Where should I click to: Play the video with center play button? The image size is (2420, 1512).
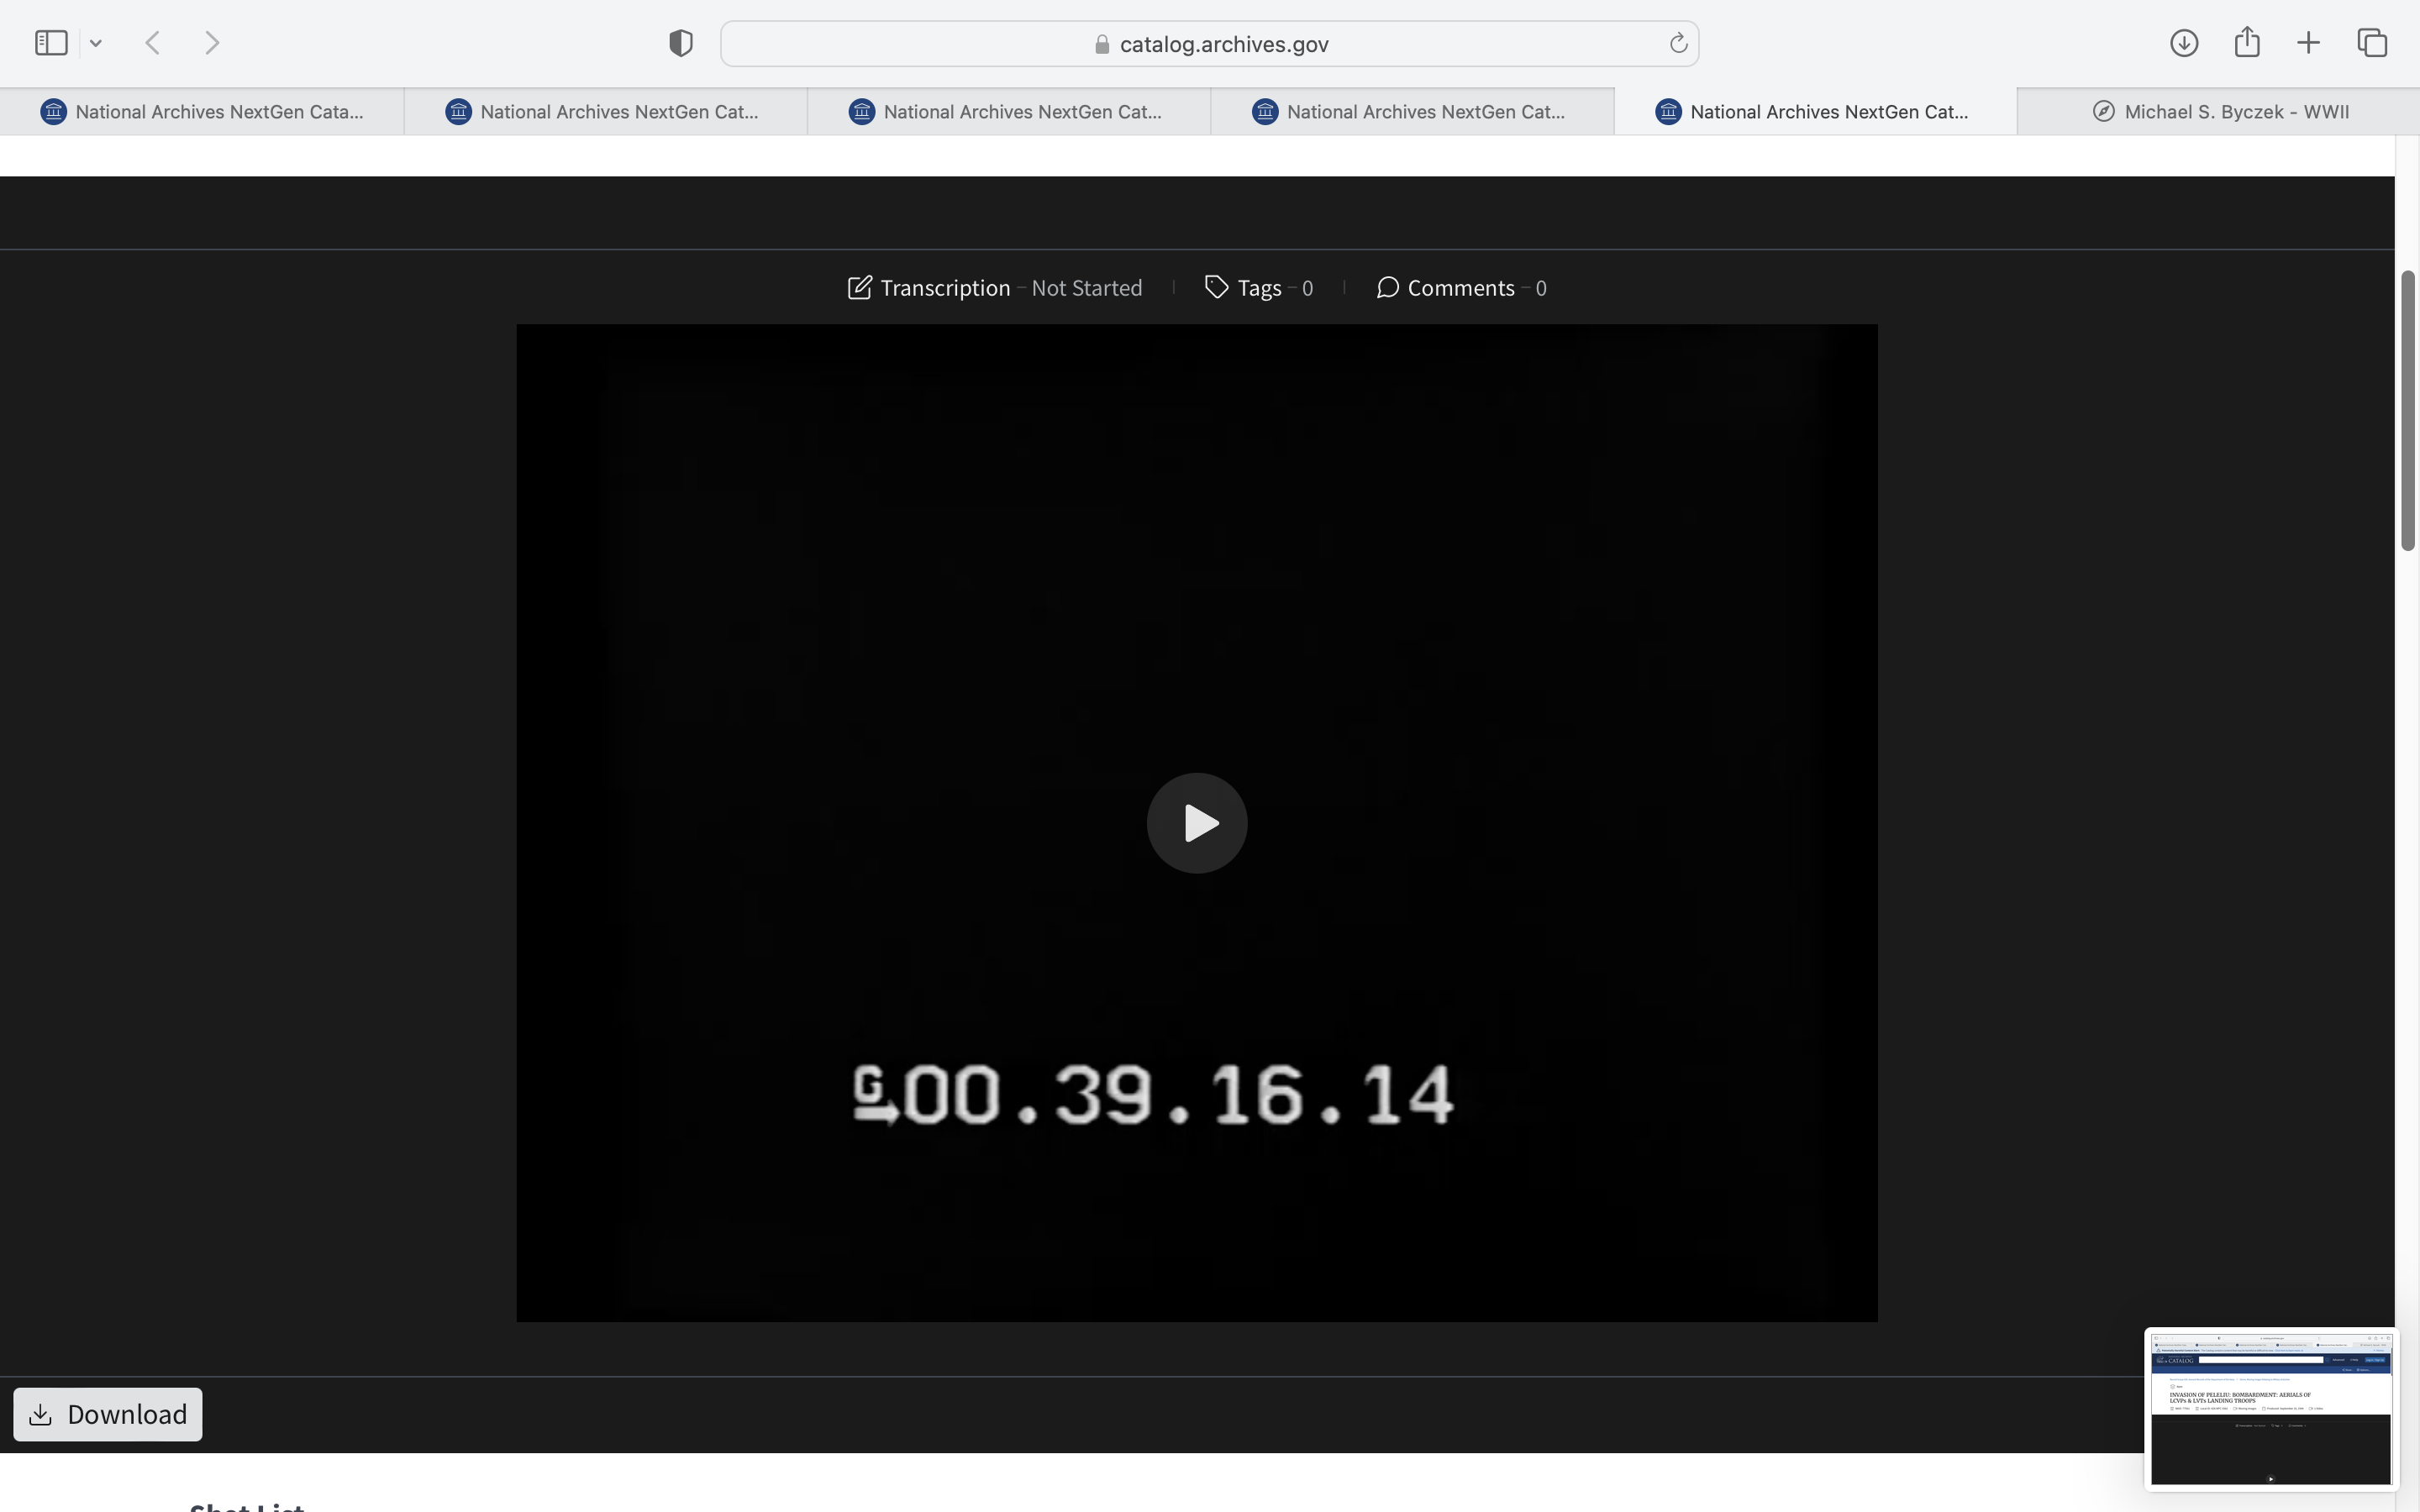[1196, 823]
